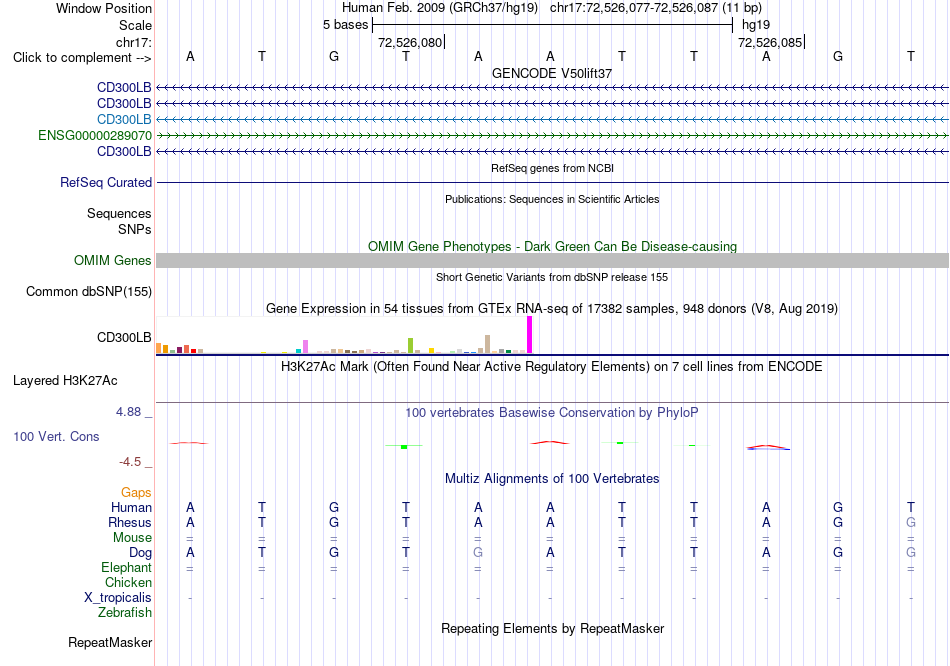Click the Human species label
This screenshot has height=666, width=950.
point(131,507)
